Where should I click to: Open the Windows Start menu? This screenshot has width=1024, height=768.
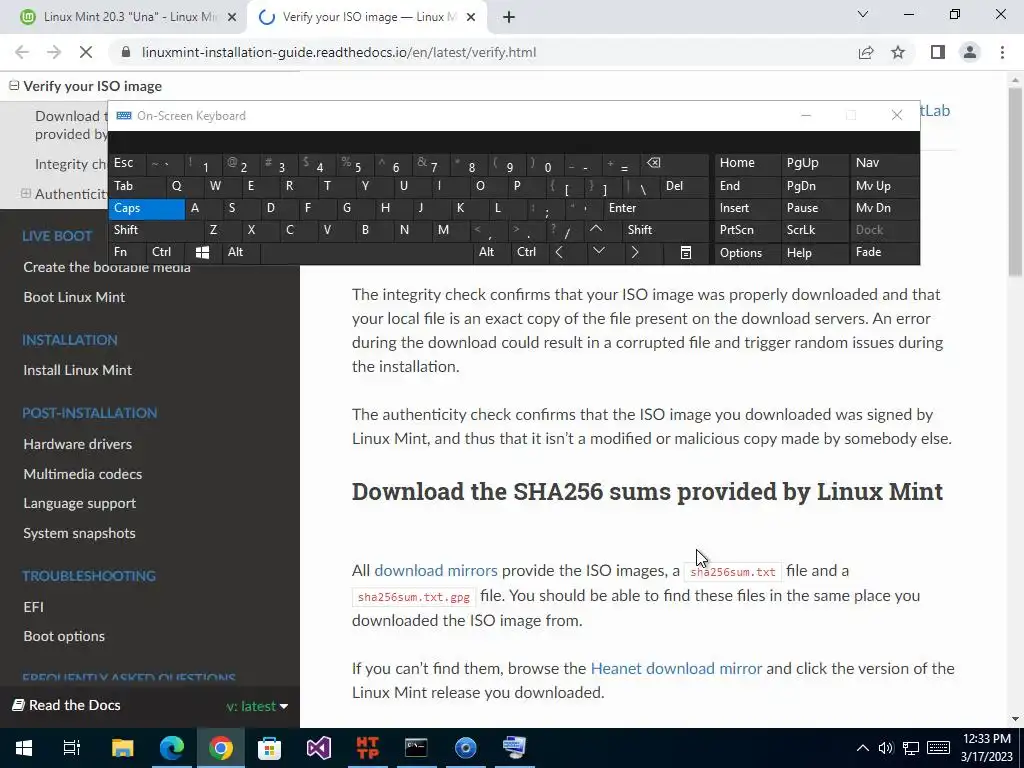point(24,748)
